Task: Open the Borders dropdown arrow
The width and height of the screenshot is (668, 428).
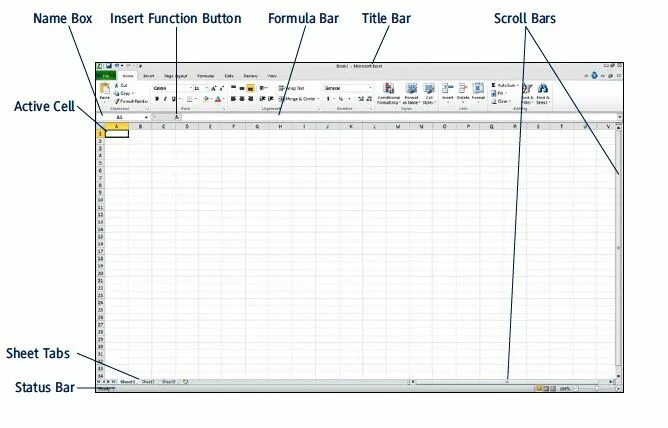Action: point(196,99)
